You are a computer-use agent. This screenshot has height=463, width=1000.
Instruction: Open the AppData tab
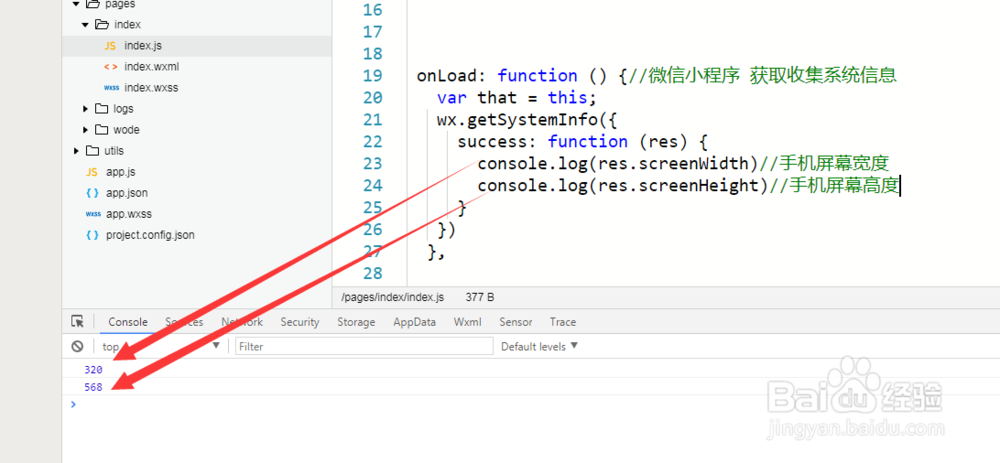coord(415,322)
